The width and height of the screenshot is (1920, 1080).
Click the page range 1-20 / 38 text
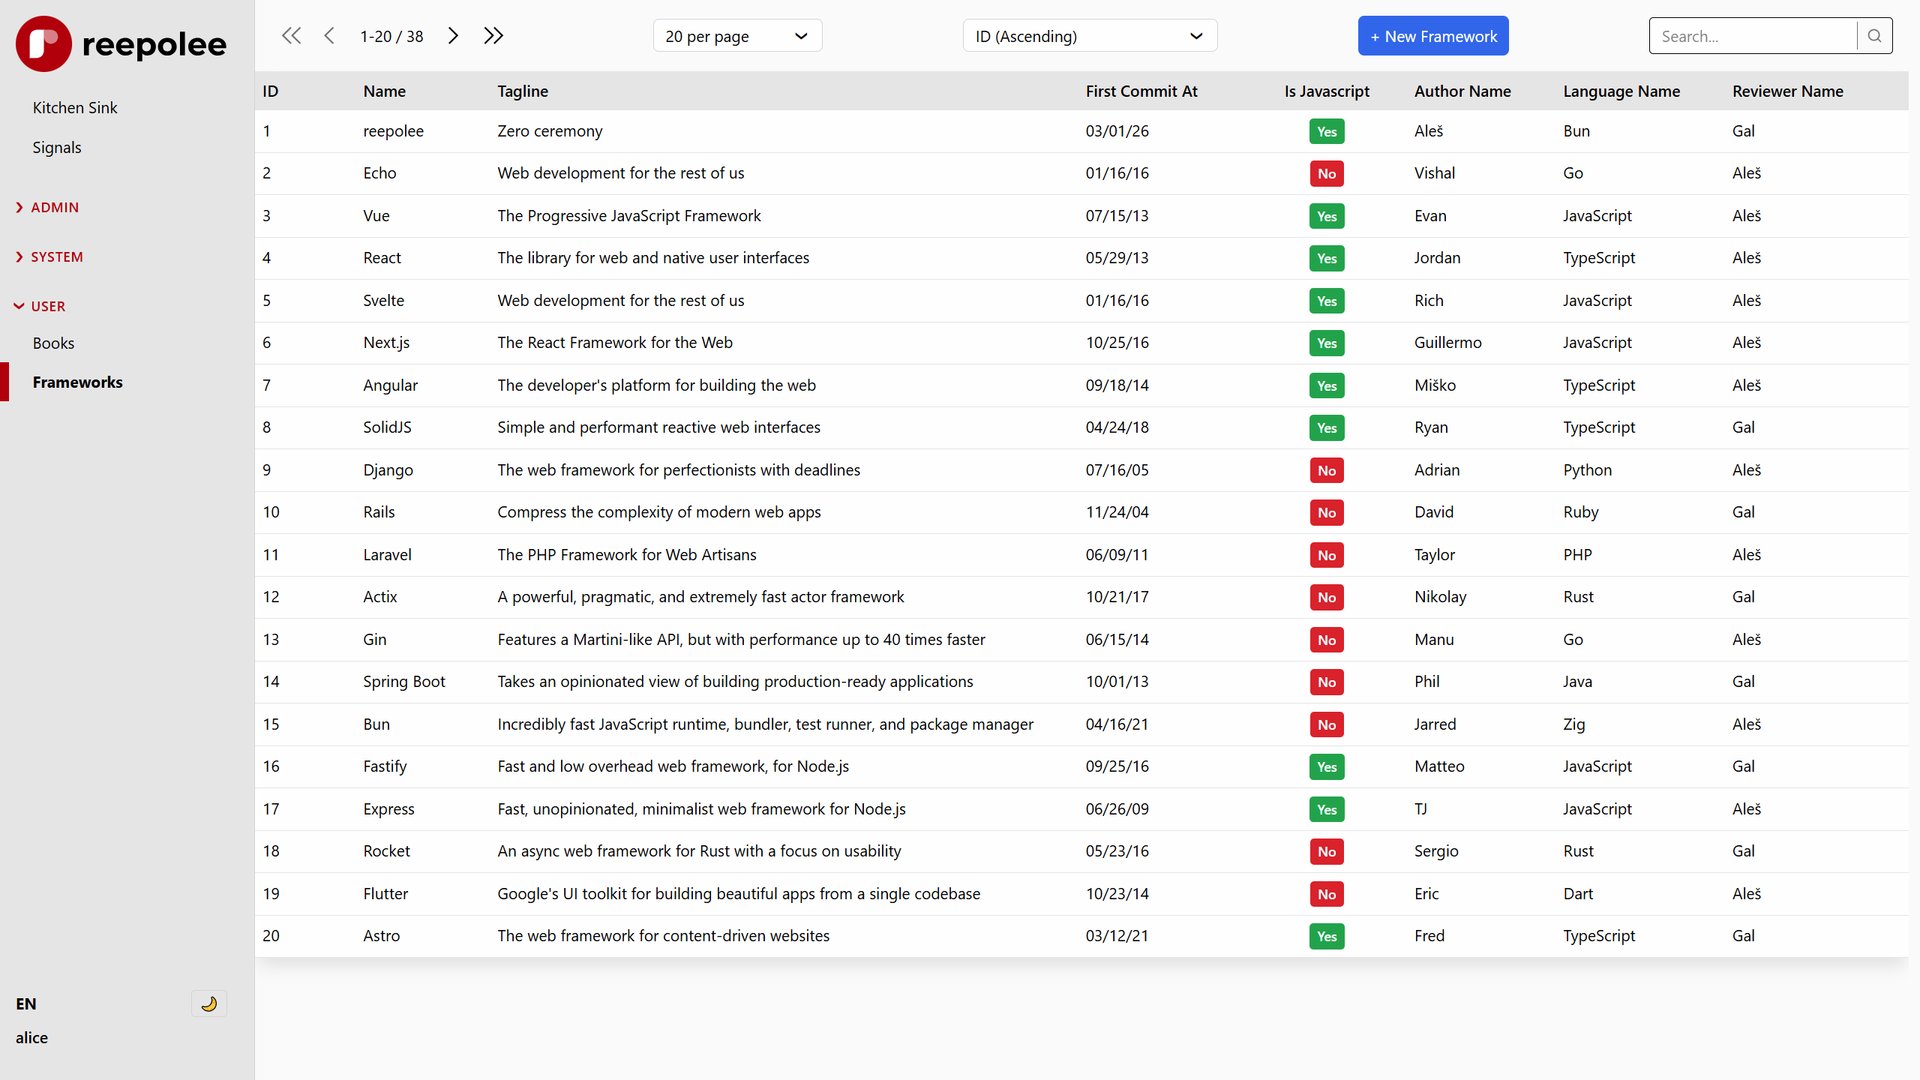(392, 36)
